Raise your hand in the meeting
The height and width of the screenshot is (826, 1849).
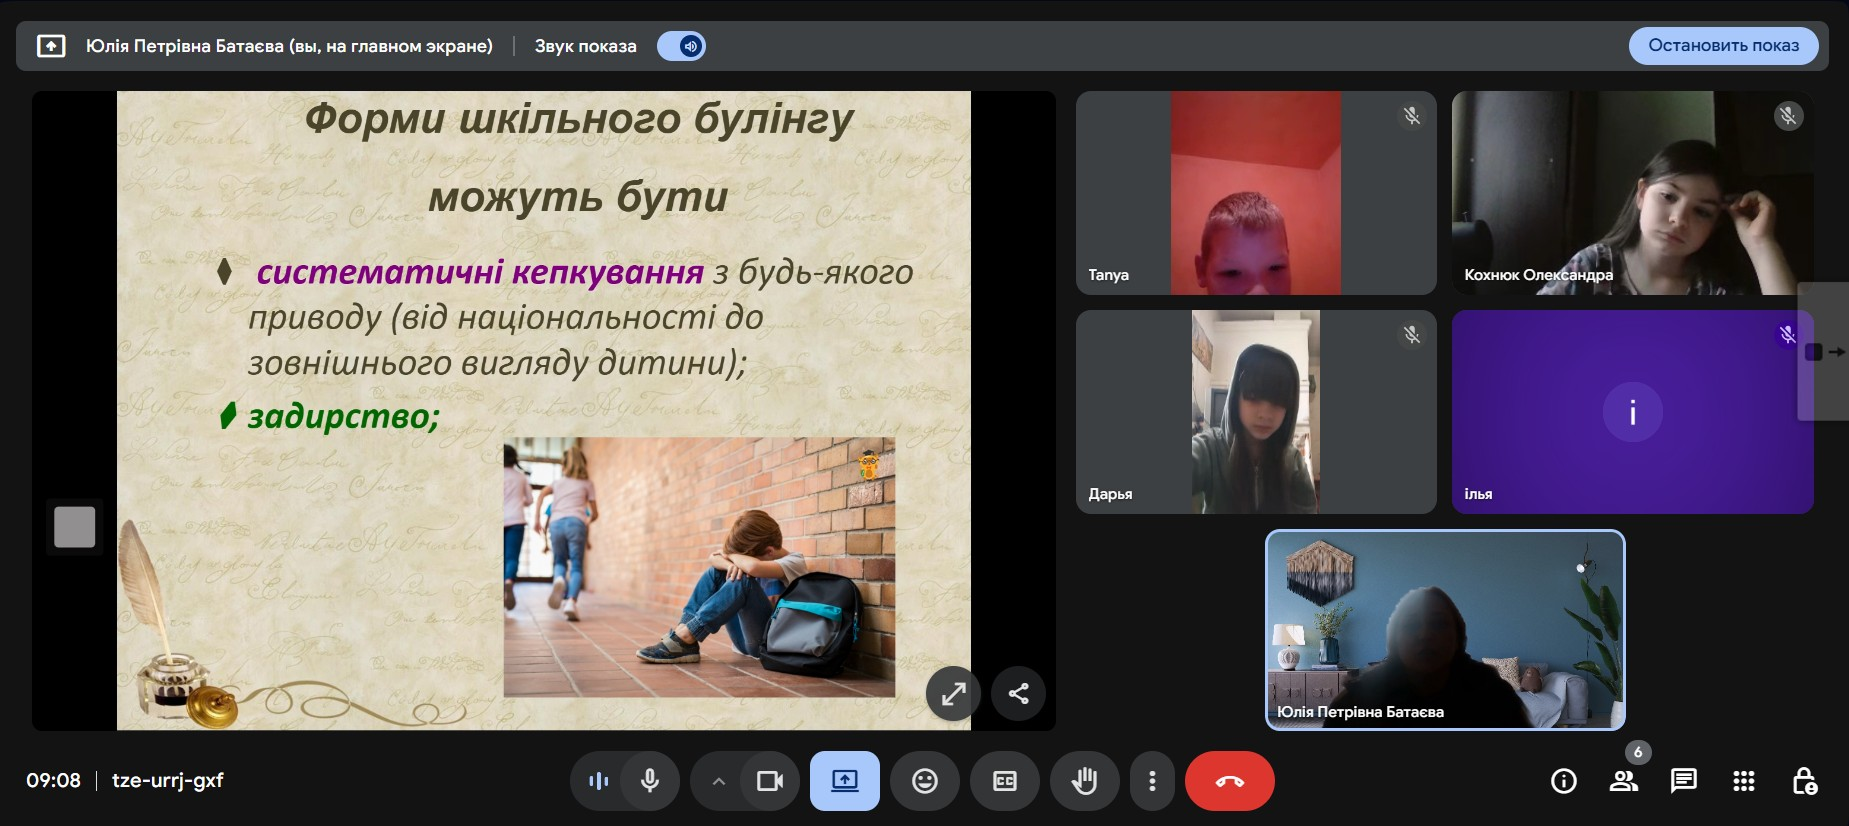(1084, 781)
